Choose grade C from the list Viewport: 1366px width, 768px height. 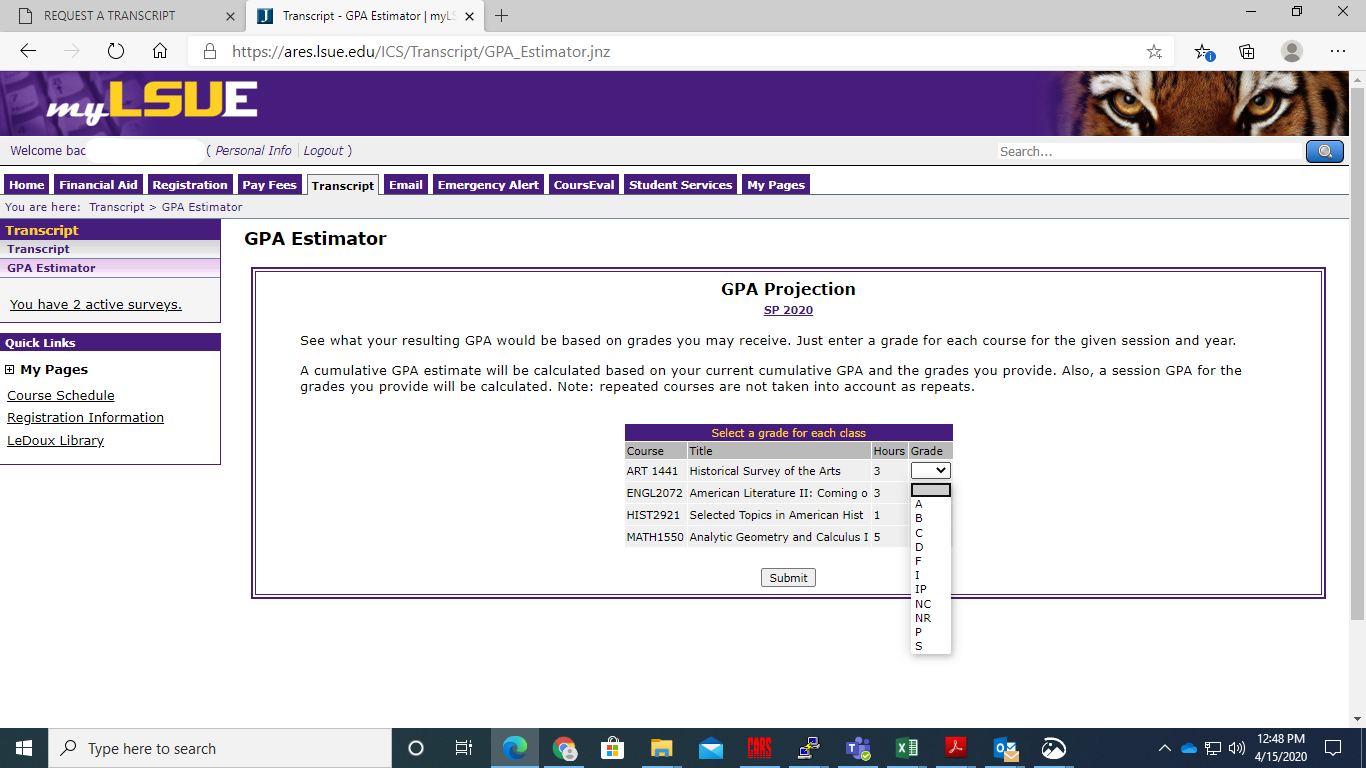pyautogui.click(x=930, y=533)
